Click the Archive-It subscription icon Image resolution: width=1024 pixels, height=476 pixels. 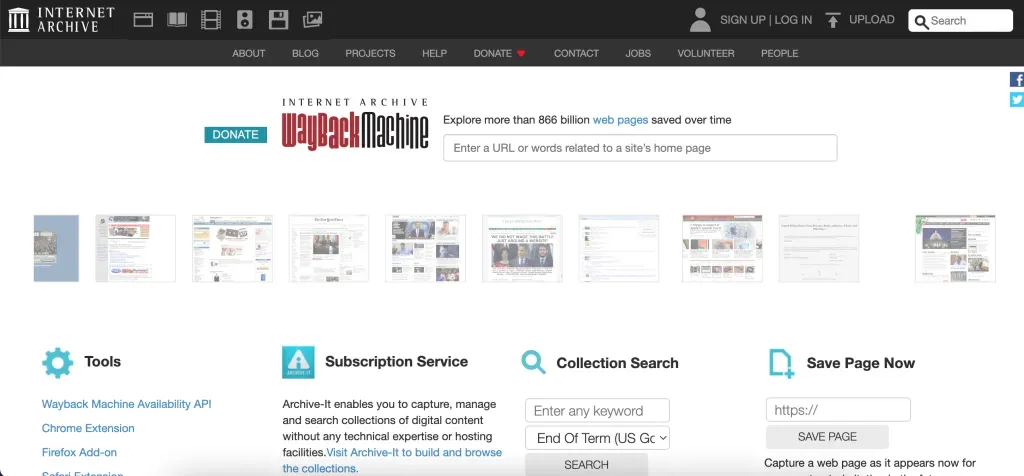pyautogui.click(x=298, y=362)
